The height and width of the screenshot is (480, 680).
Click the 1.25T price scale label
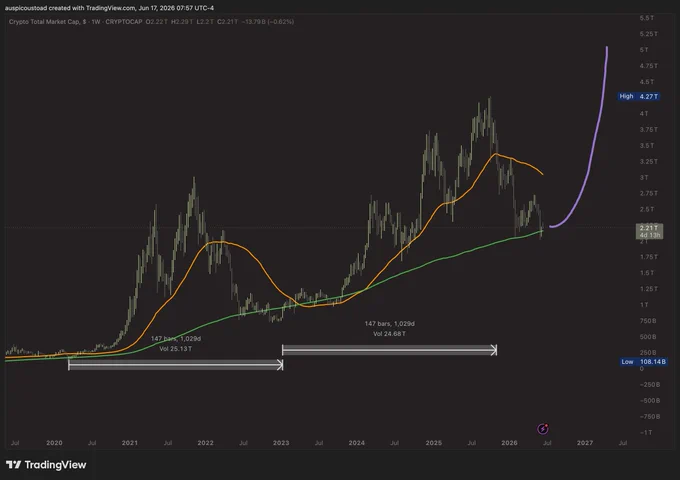pyautogui.click(x=648, y=289)
